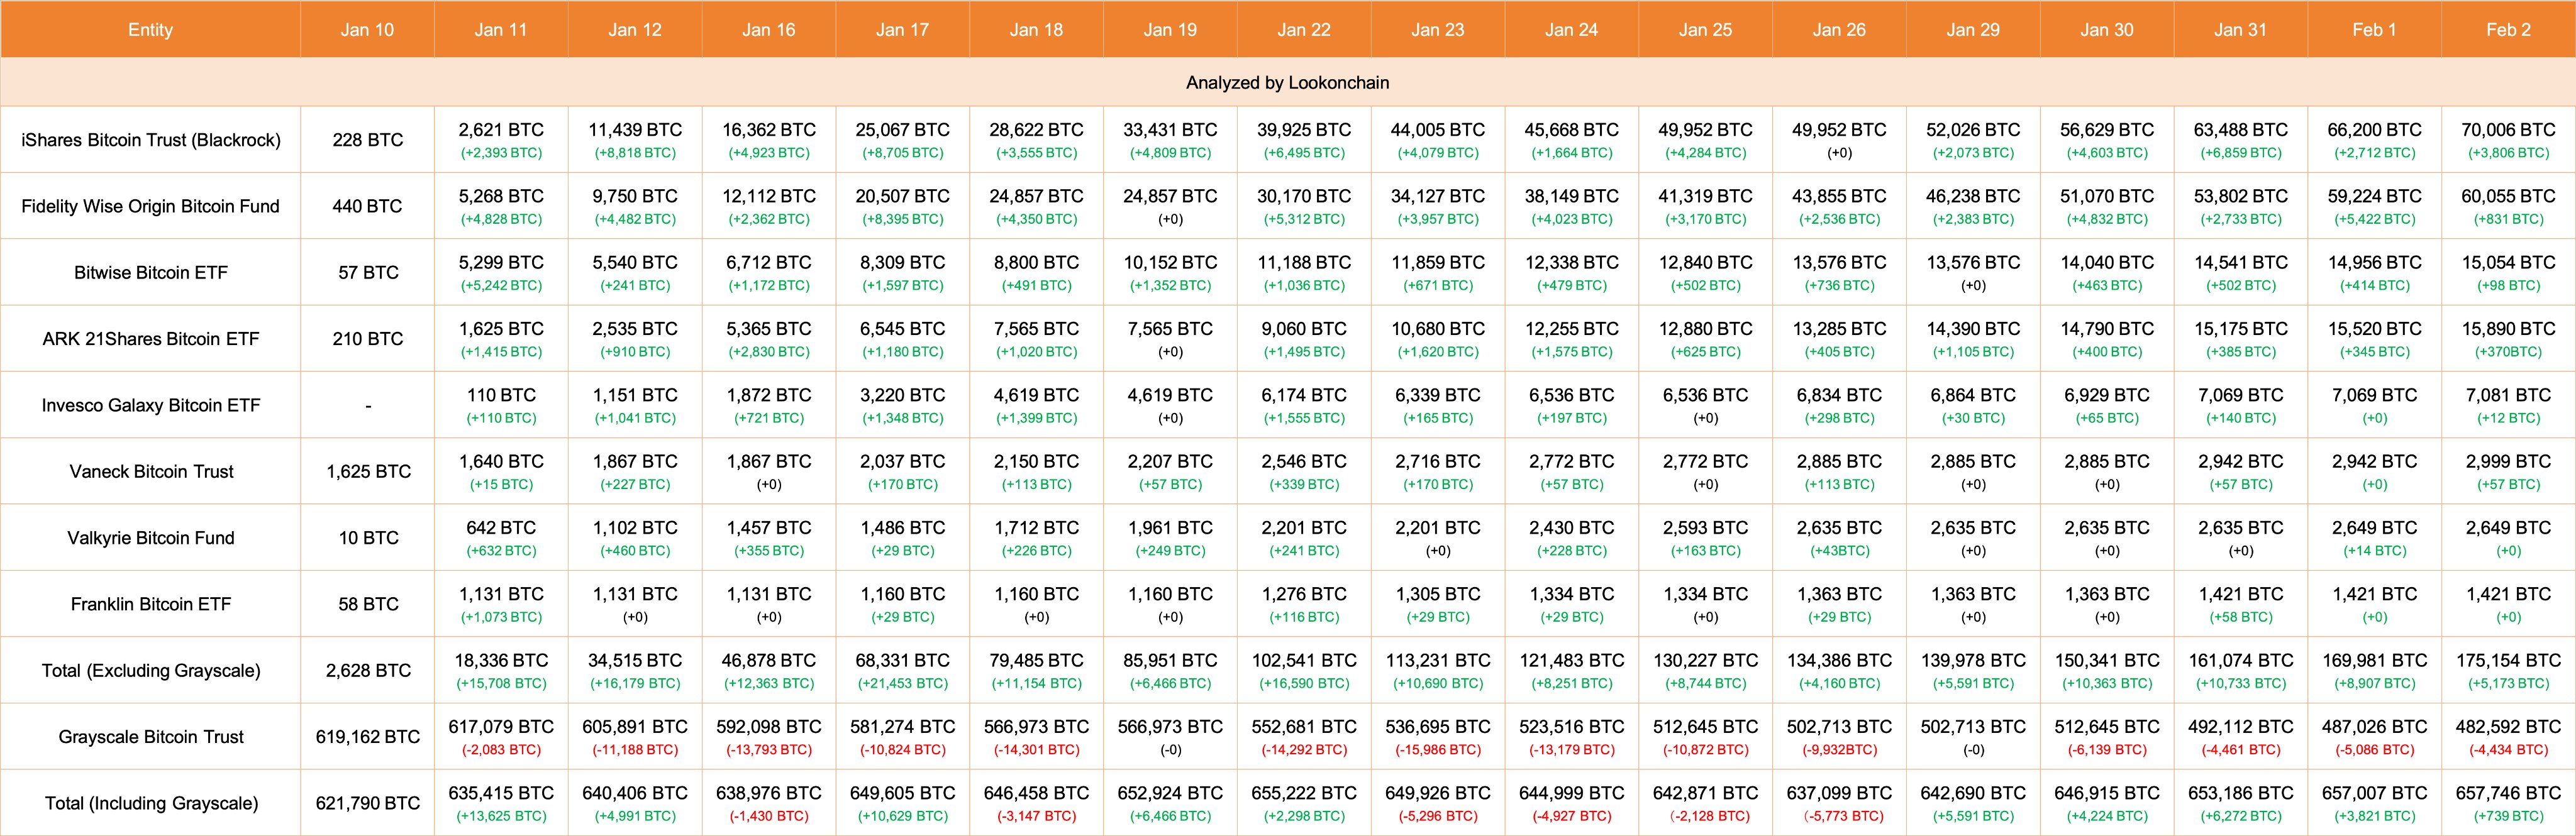Click the 39,925 BTC iShares Jan 22 cell
This screenshot has width=2576, height=836.
[1304, 140]
